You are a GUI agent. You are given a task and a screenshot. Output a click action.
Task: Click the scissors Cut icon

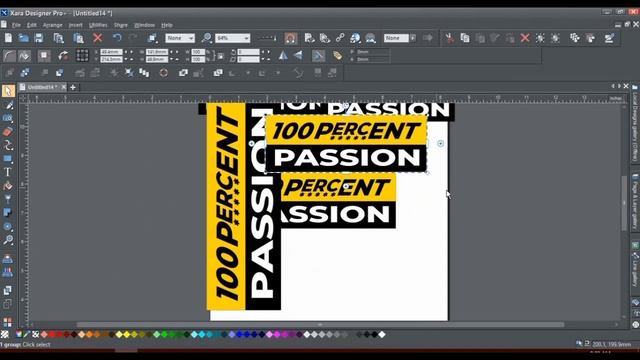[x=449, y=38]
